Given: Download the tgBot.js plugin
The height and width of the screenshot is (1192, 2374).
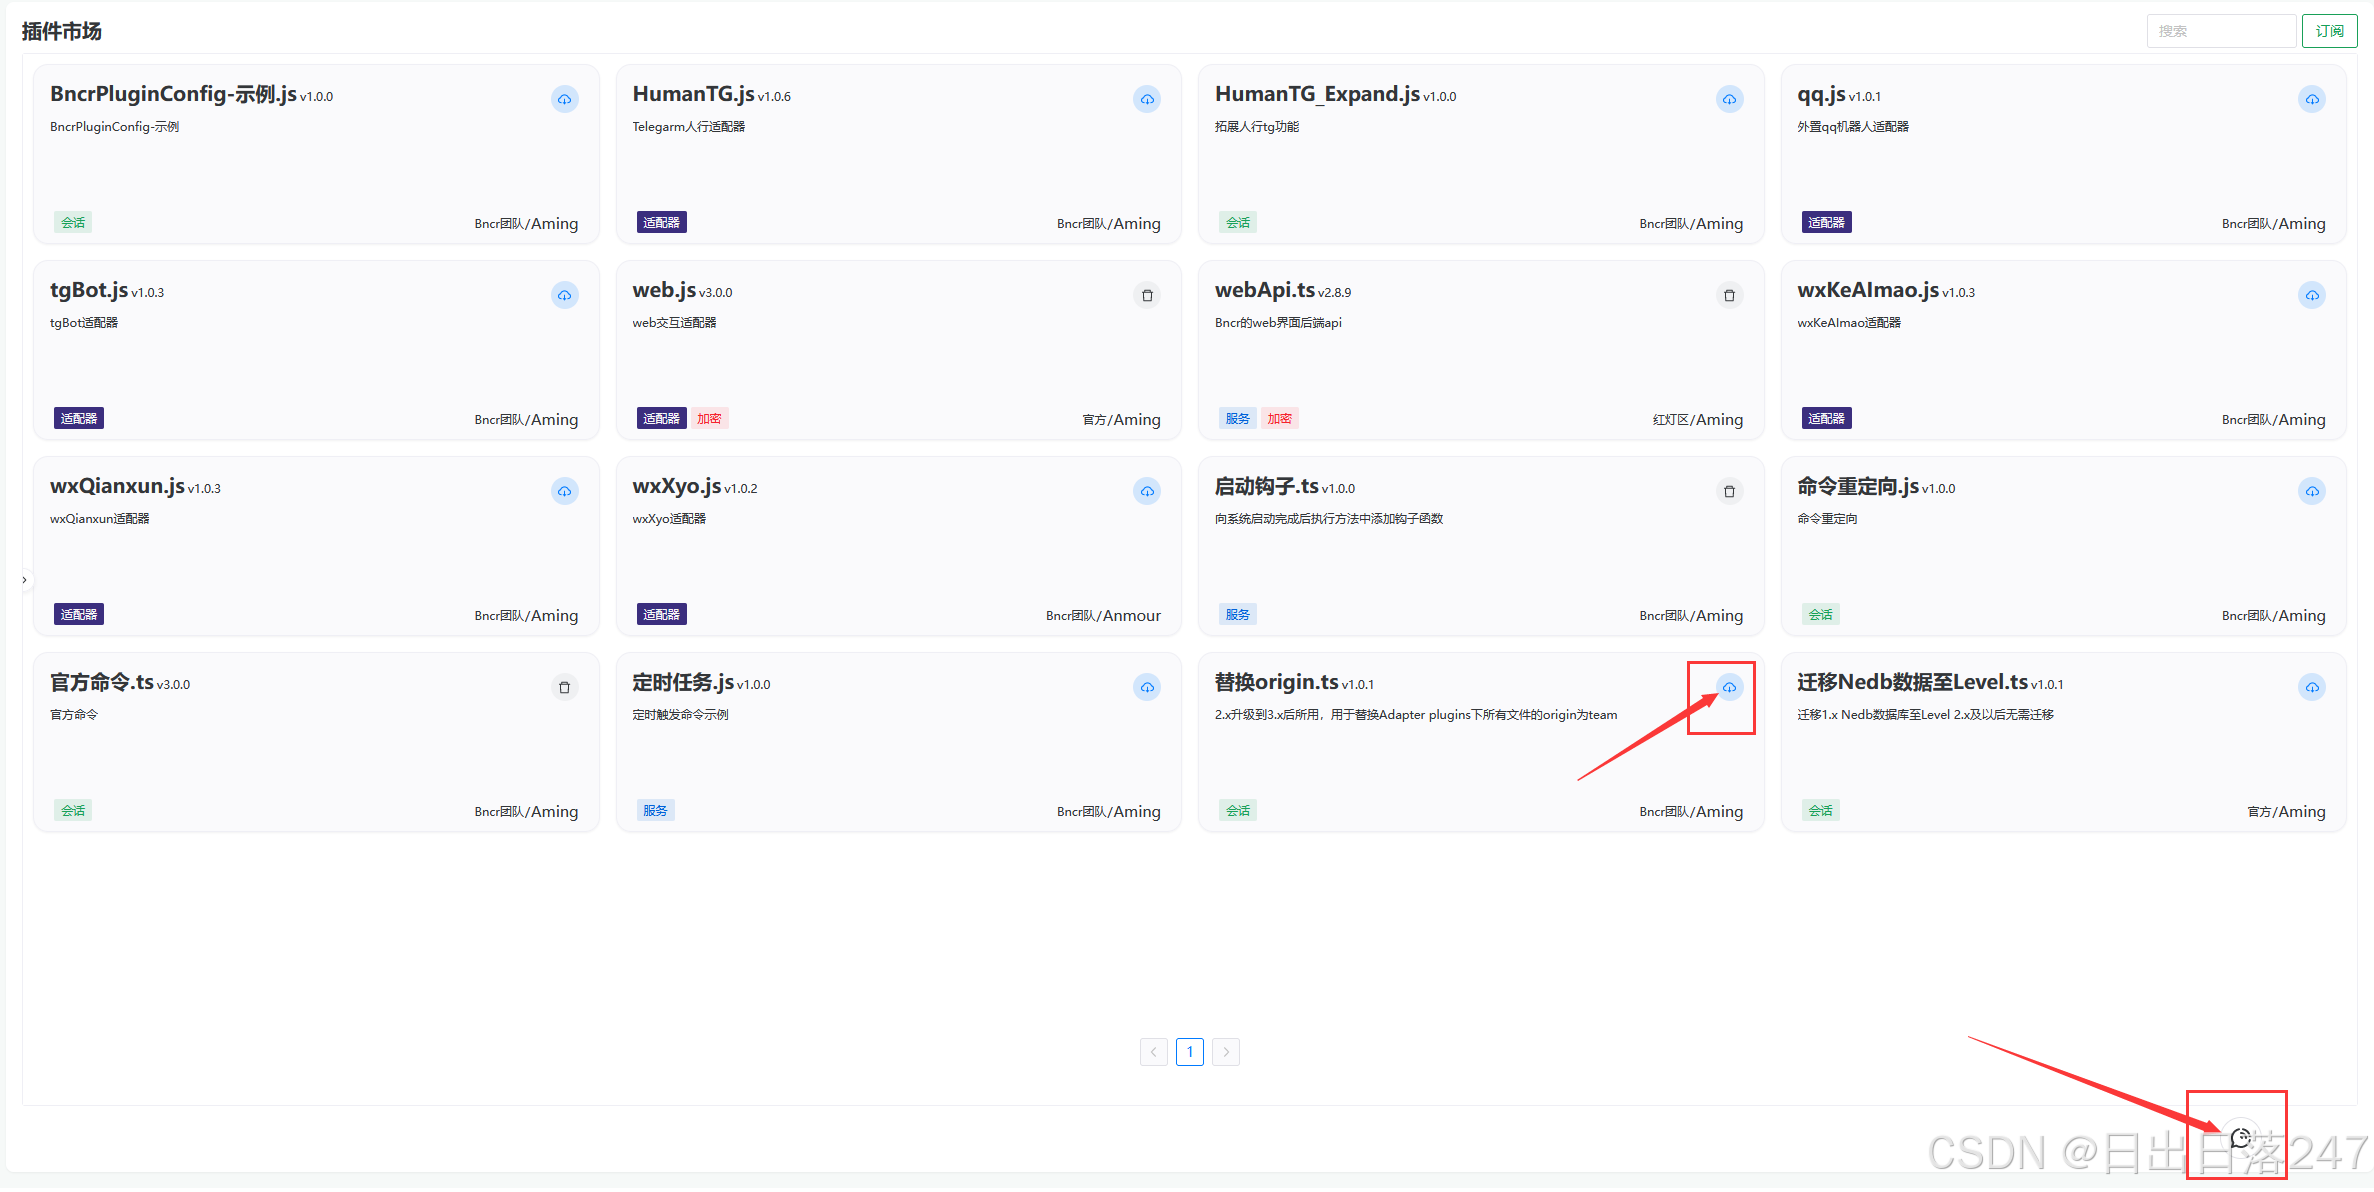Looking at the screenshot, I should point(564,295).
